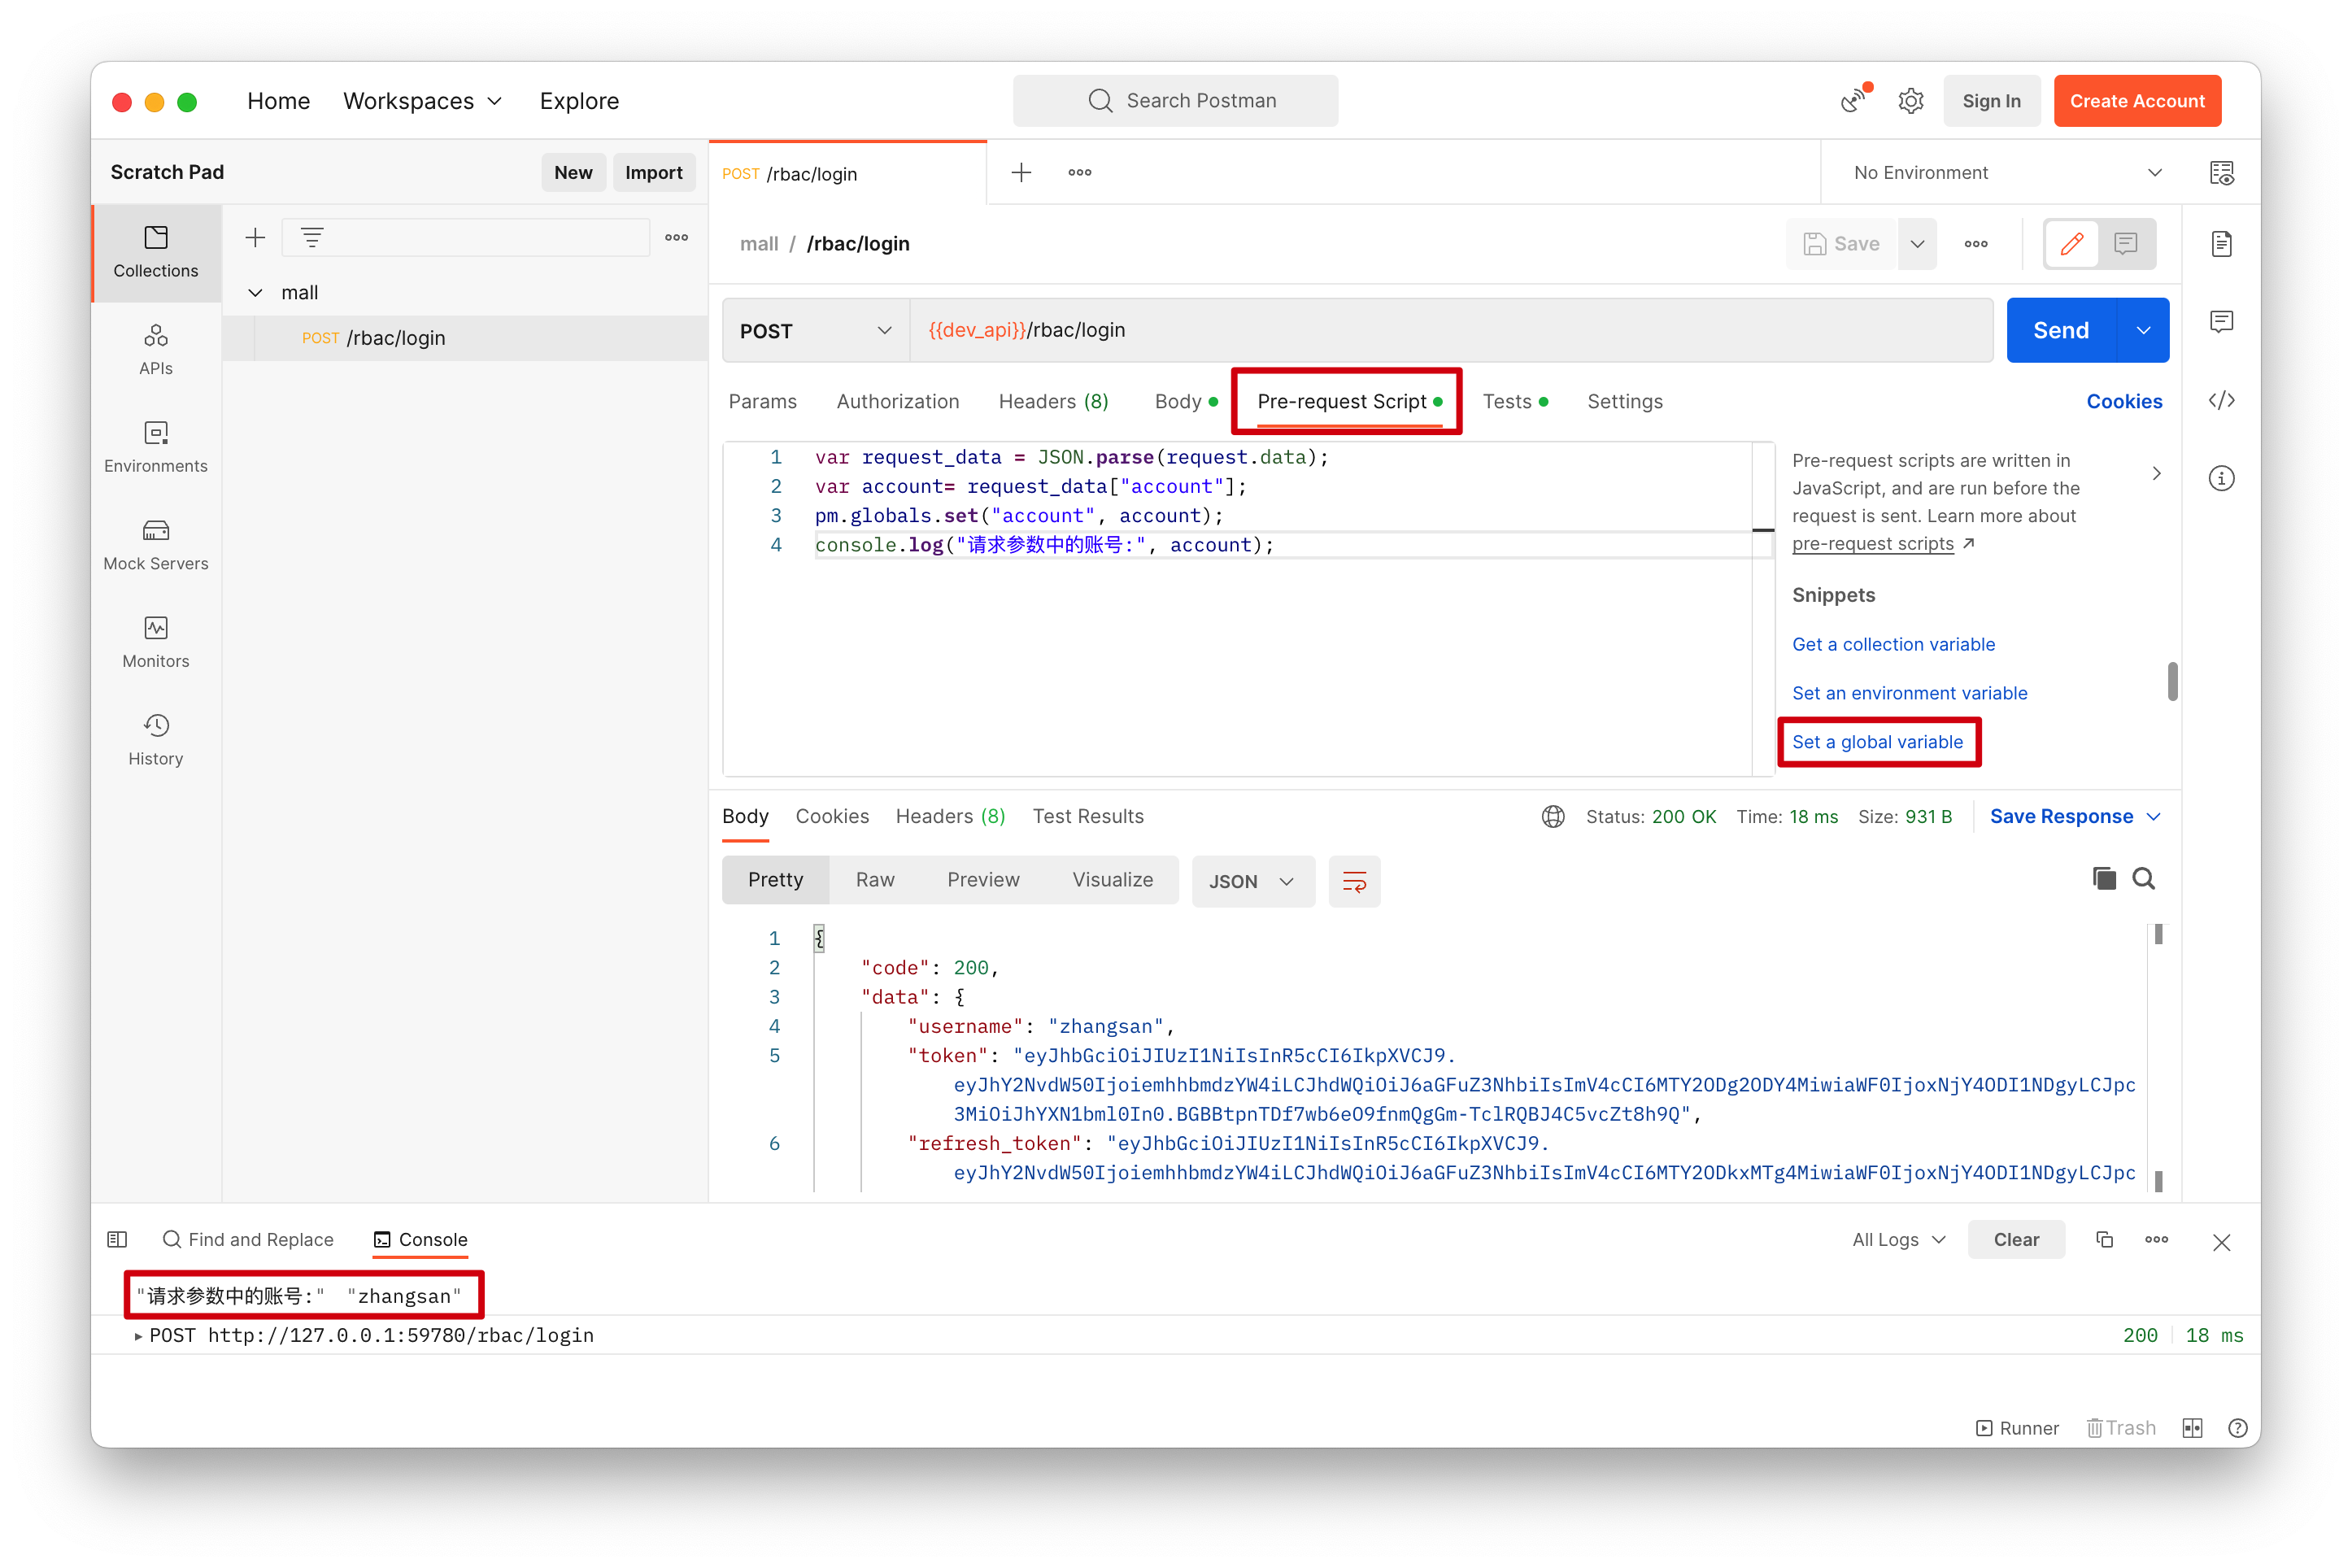Open the Monitors sidebar panel
Screen dimensions: 2352x1568
tap(156, 642)
